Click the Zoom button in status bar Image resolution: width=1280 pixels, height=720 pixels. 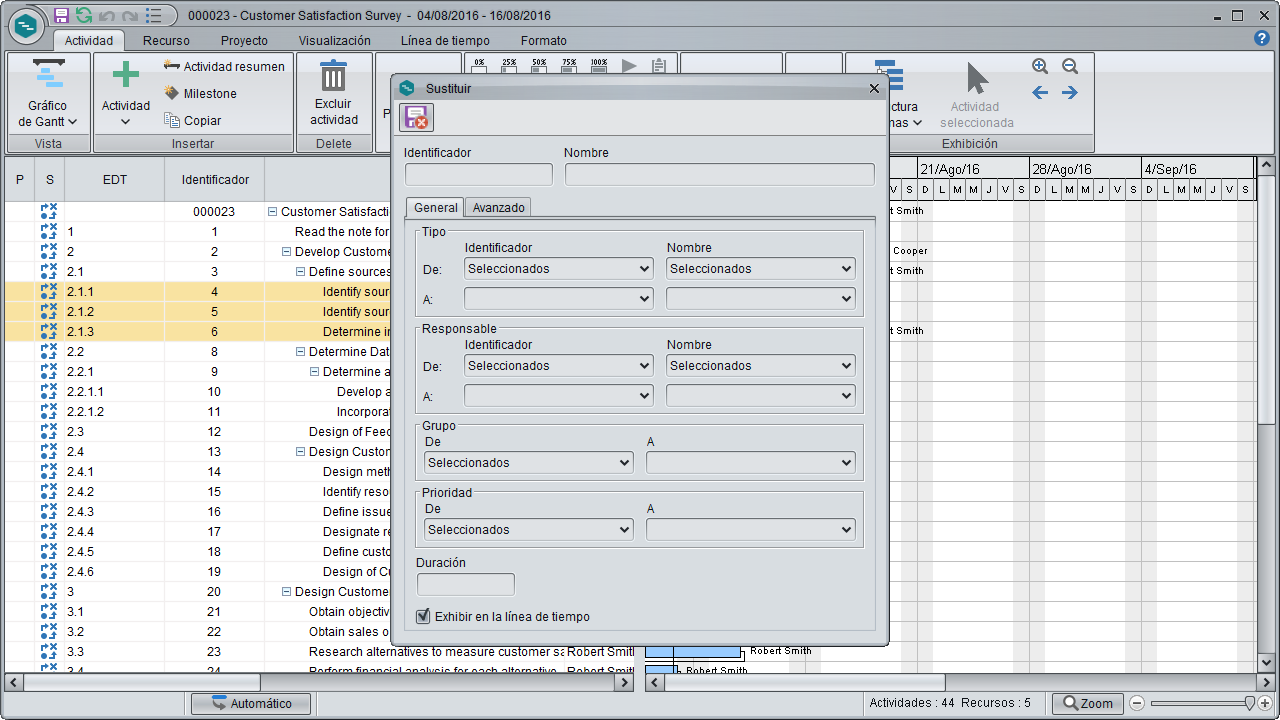(x=1087, y=704)
